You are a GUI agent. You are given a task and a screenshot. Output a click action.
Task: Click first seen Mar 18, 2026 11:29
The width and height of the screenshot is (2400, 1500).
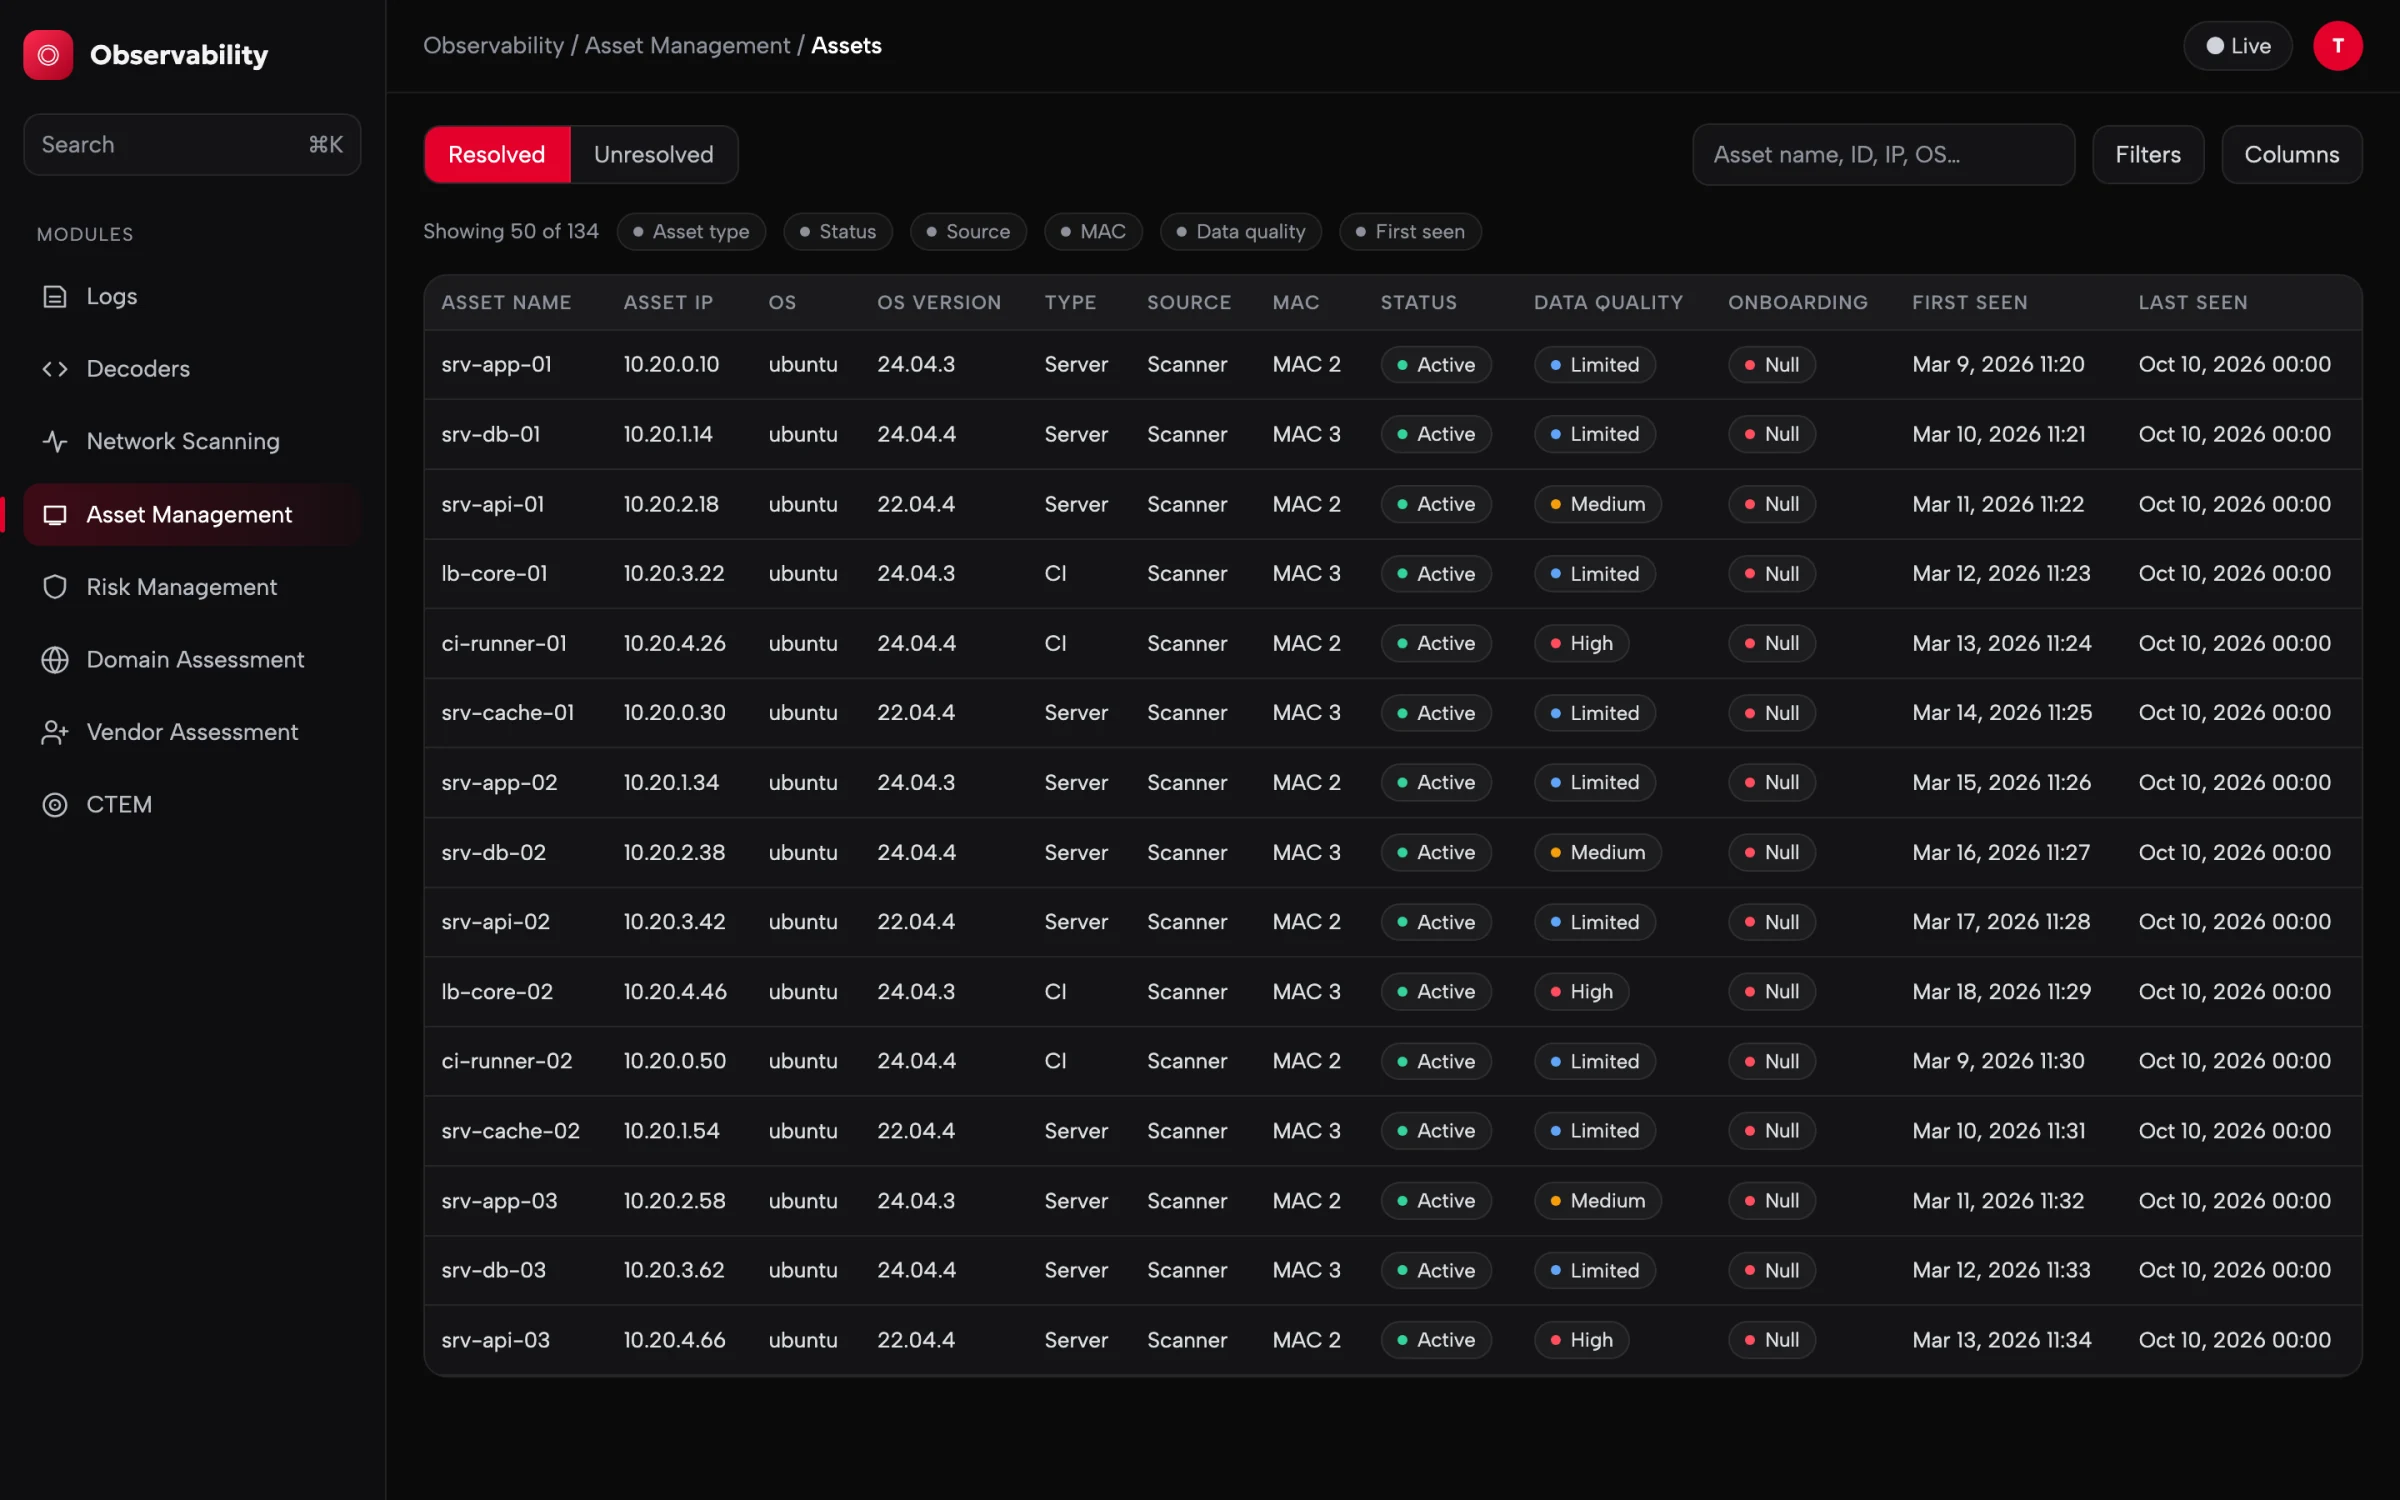pyautogui.click(x=2001, y=992)
